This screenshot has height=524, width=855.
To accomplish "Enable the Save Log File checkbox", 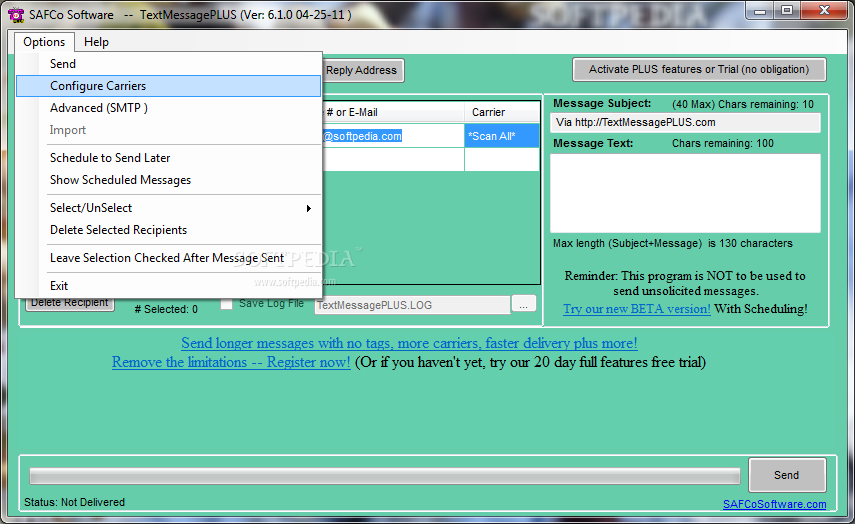I will coord(226,304).
